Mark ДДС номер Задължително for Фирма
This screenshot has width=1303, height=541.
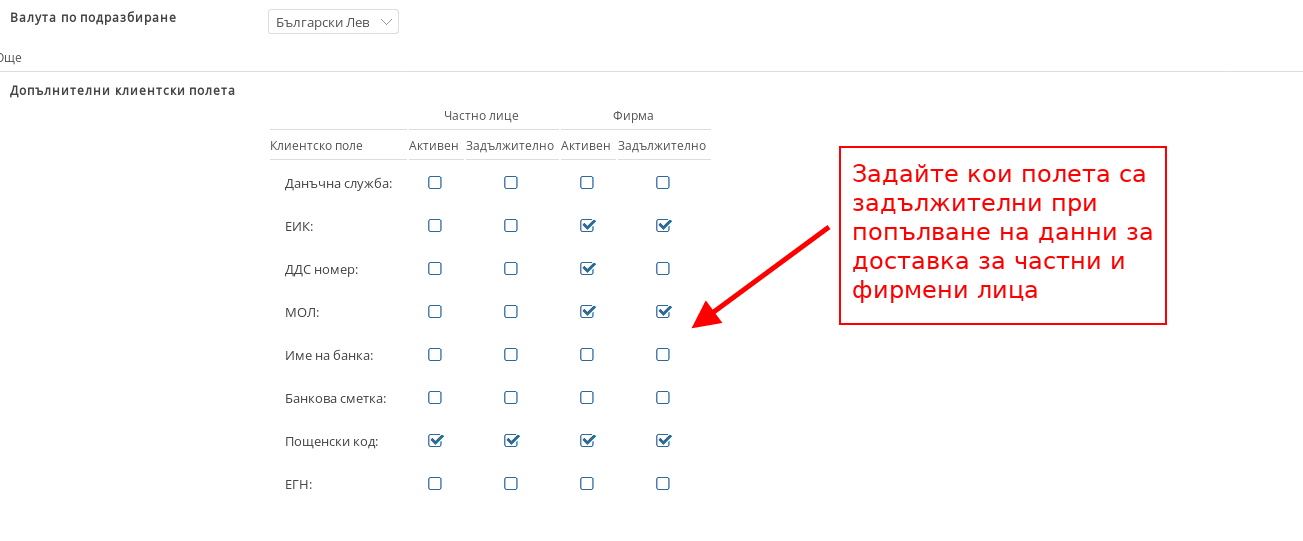(663, 269)
